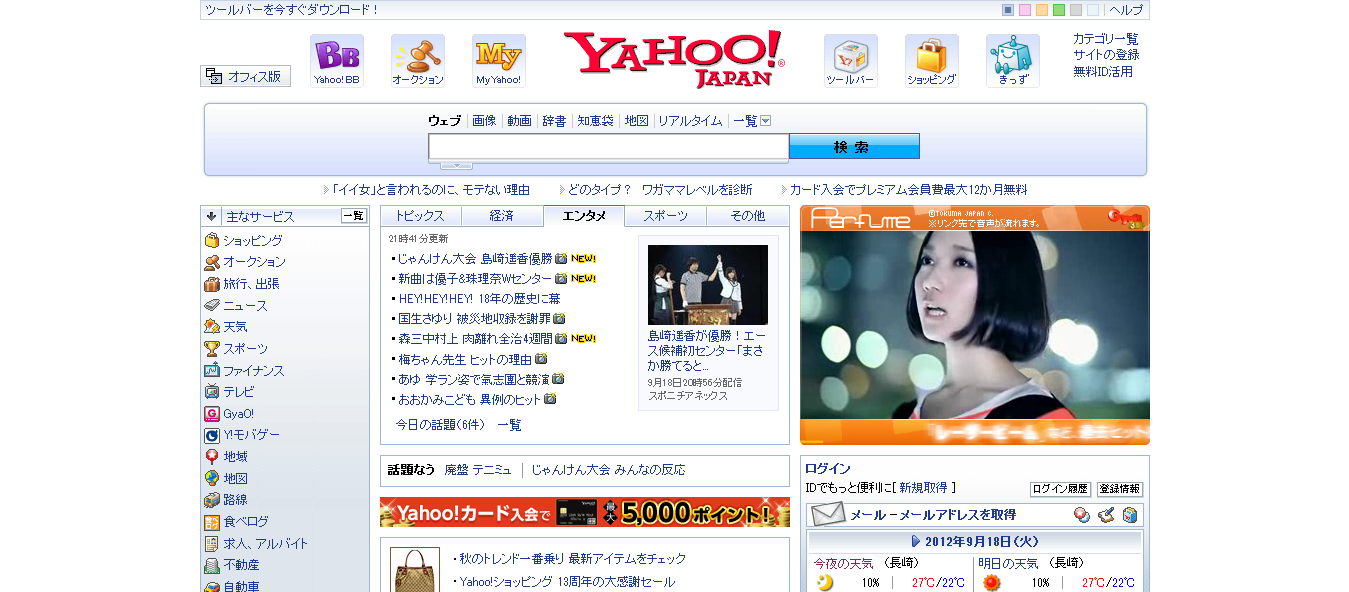Open the ショッピング bag icon at top
Image resolution: width=1349 pixels, height=592 pixels.
[x=932, y=61]
